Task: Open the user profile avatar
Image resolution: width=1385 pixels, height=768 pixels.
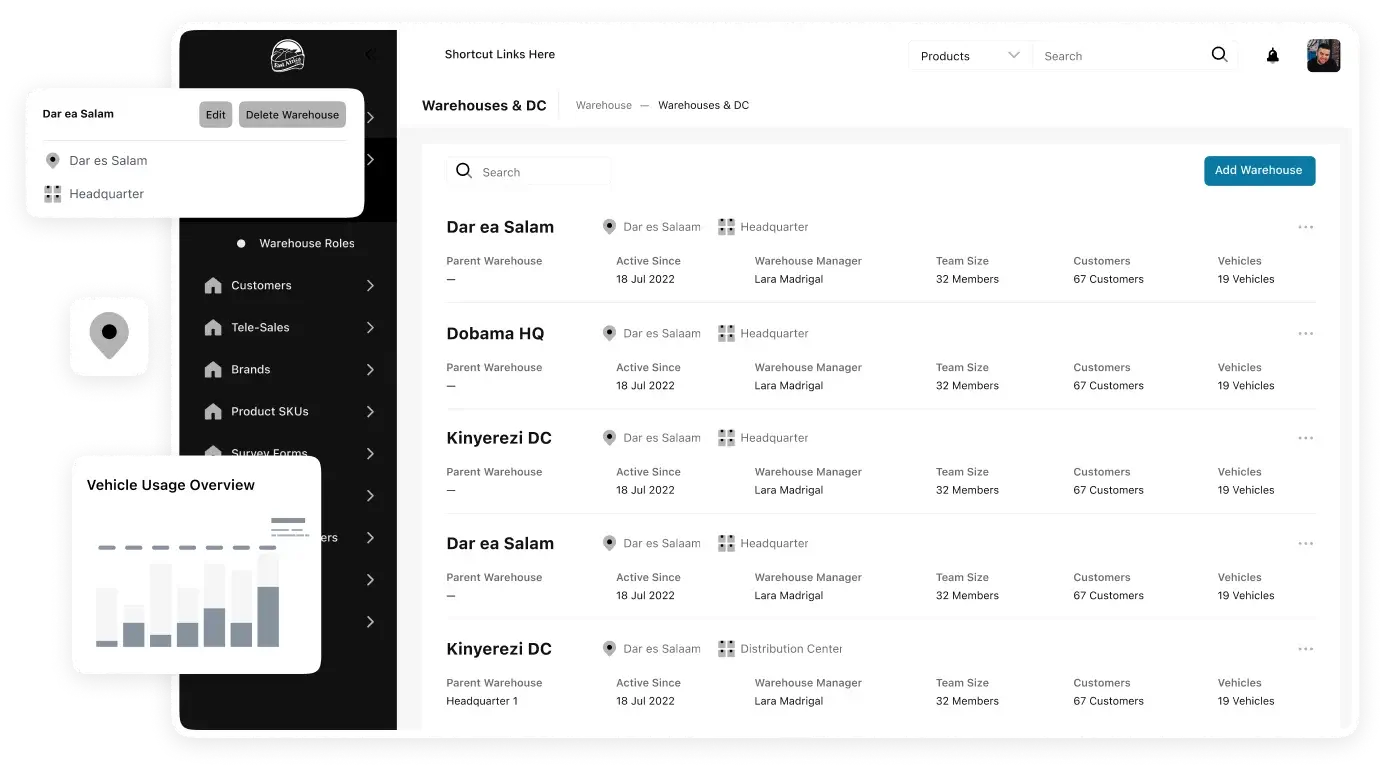Action: tap(1323, 56)
